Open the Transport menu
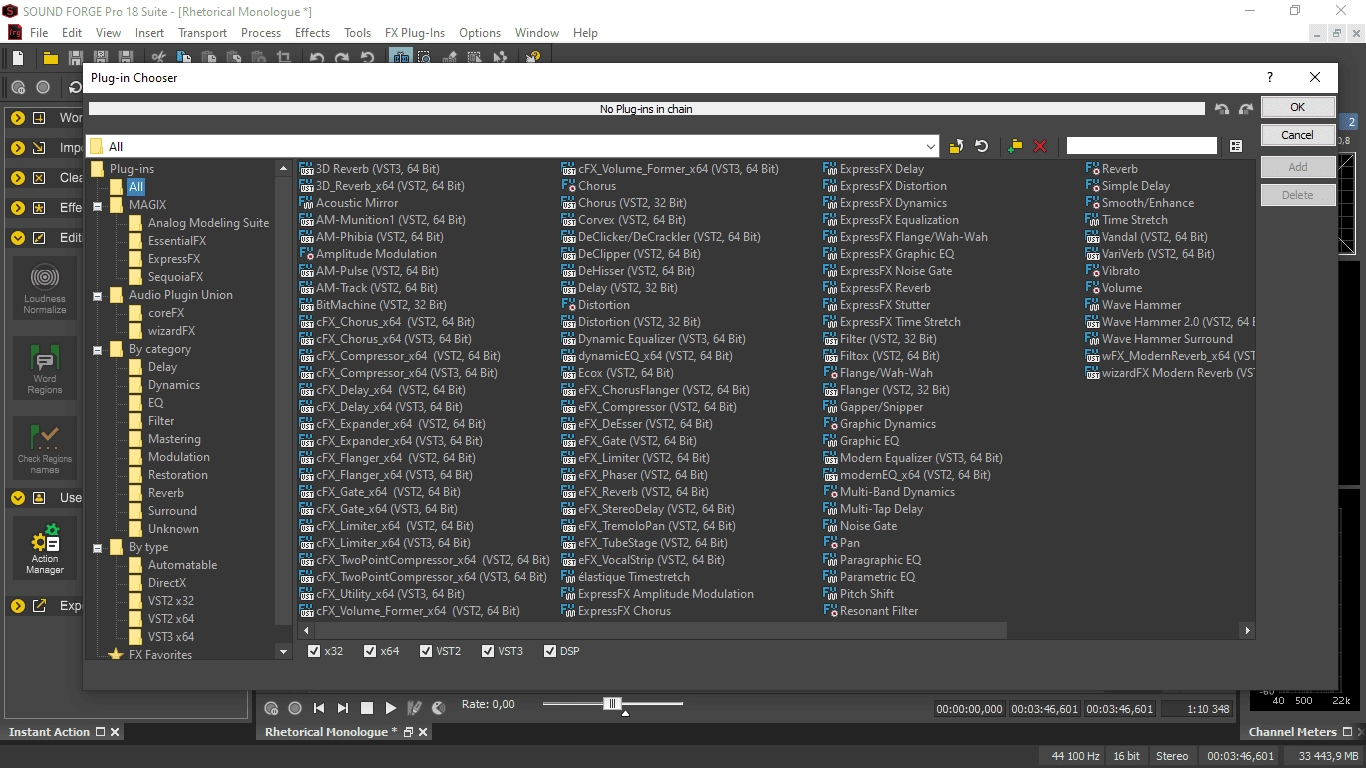 [x=202, y=32]
